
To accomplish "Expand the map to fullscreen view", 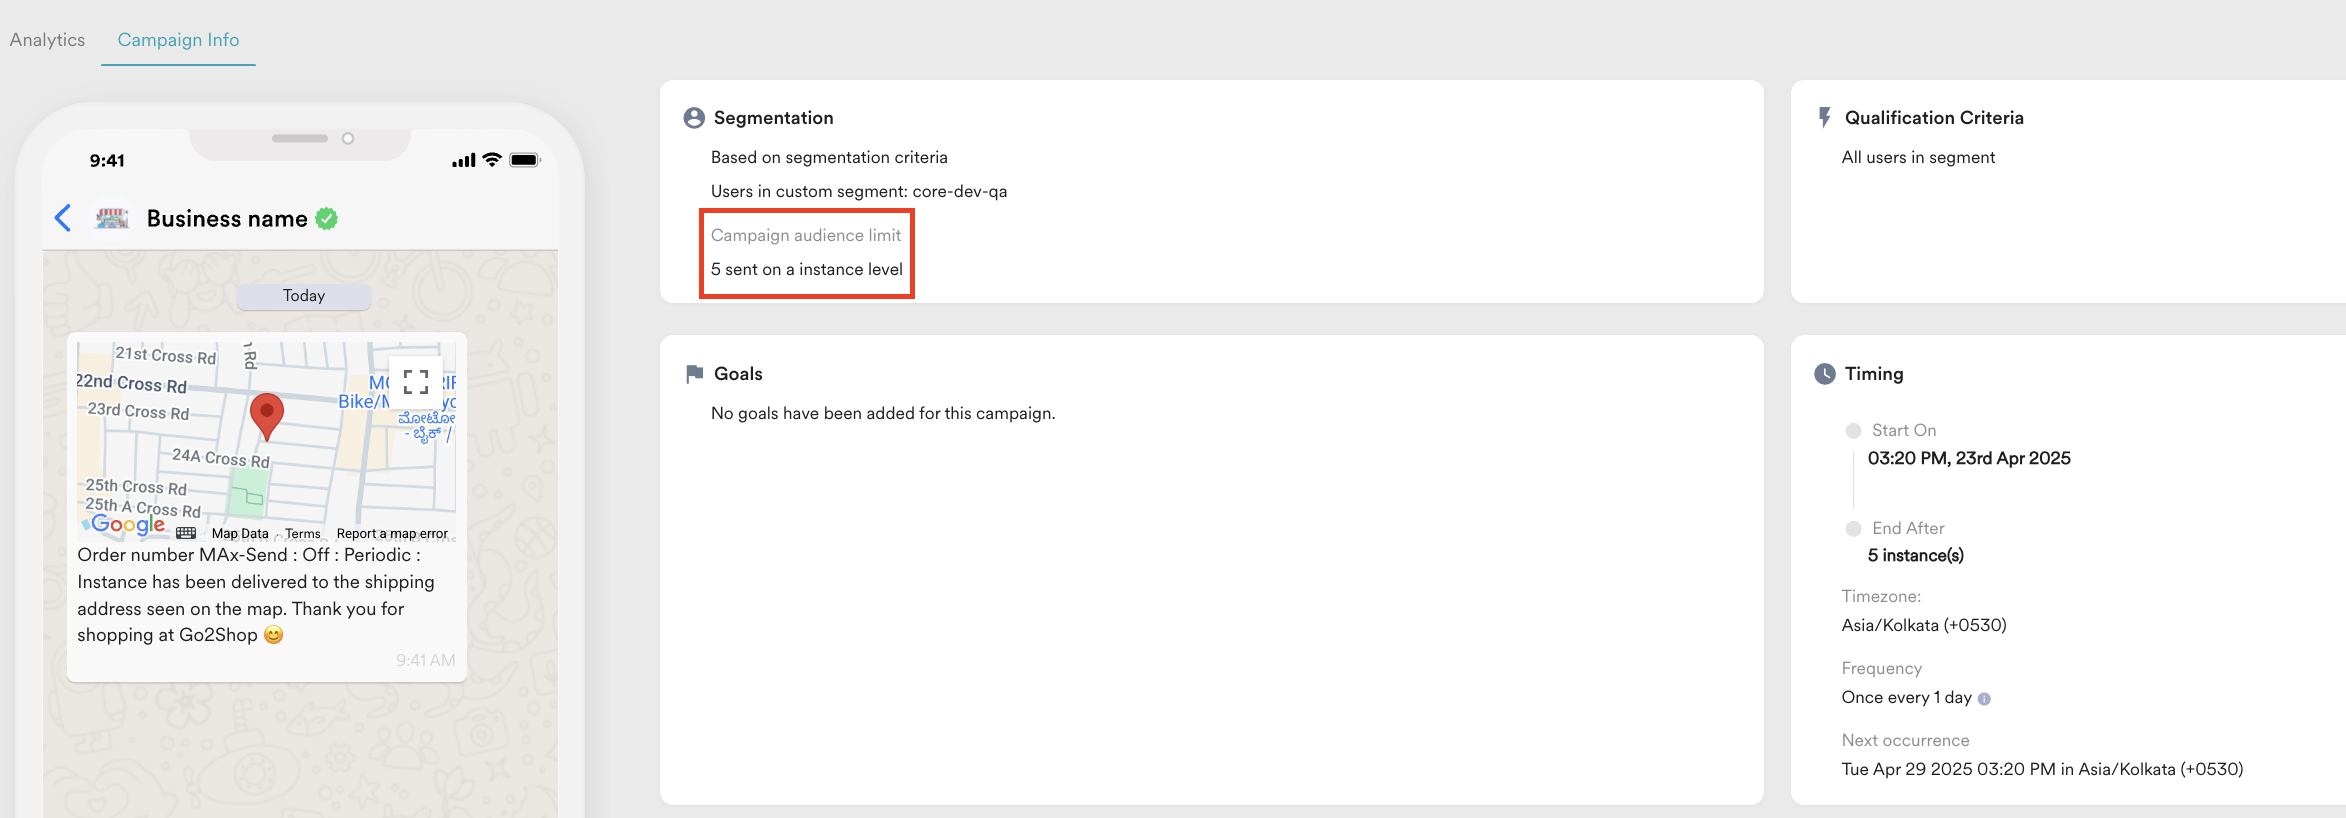I will pyautogui.click(x=416, y=382).
